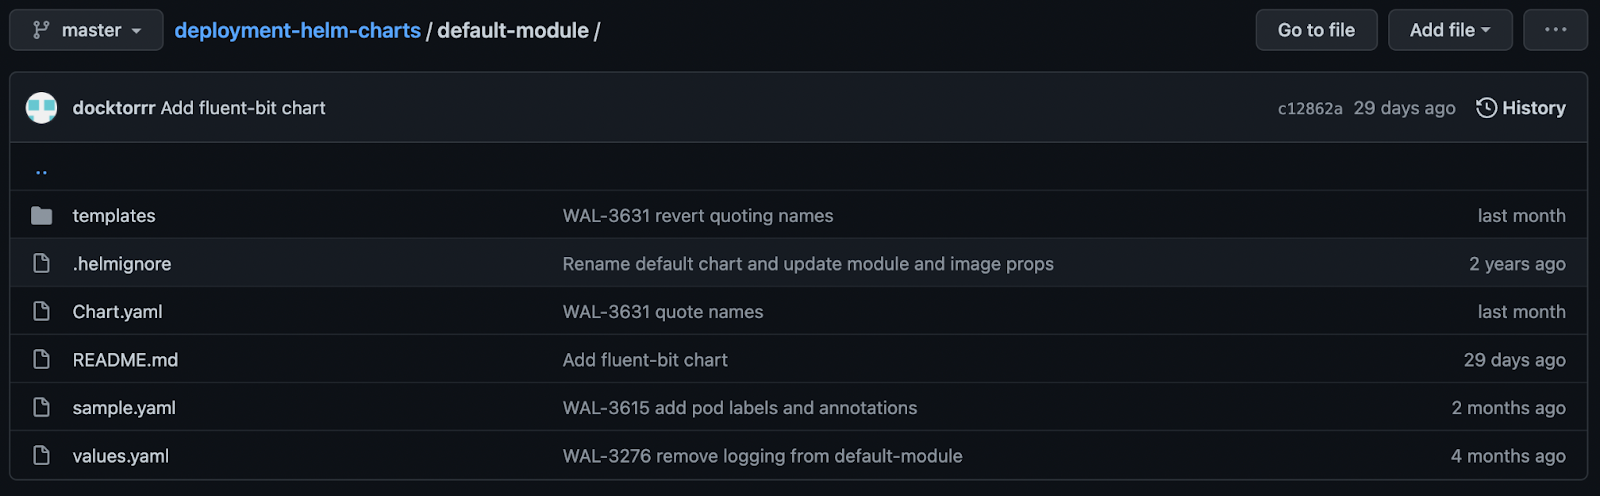Click the README.md file icon

41,360
